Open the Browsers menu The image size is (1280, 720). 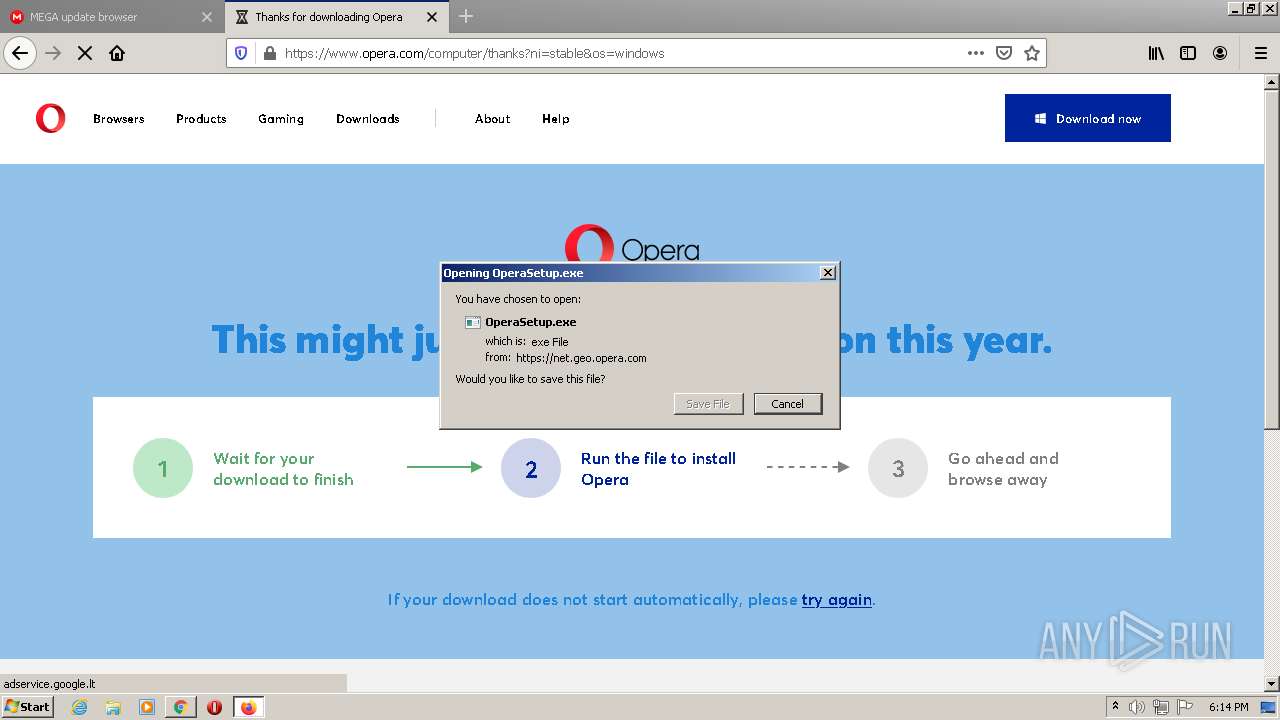tap(119, 119)
